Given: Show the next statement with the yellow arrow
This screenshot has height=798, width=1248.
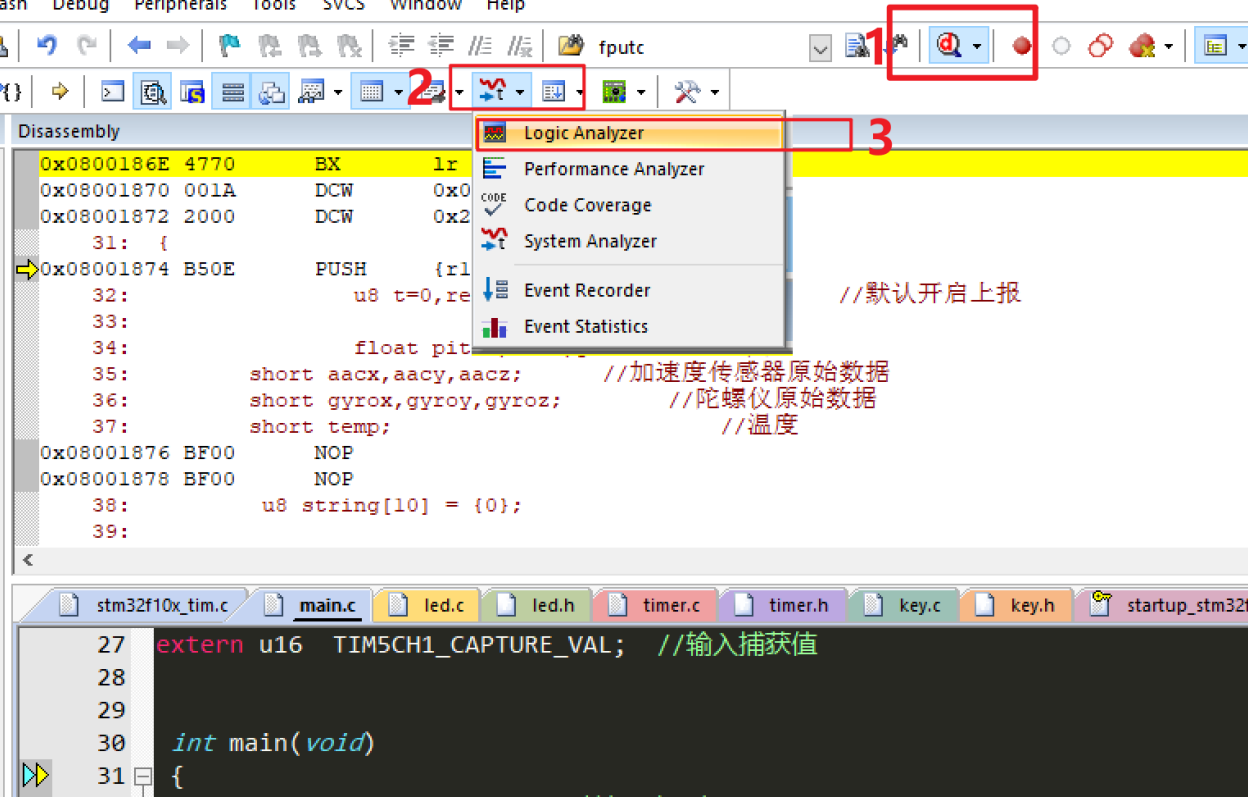Looking at the screenshot, I should (60, 92).
